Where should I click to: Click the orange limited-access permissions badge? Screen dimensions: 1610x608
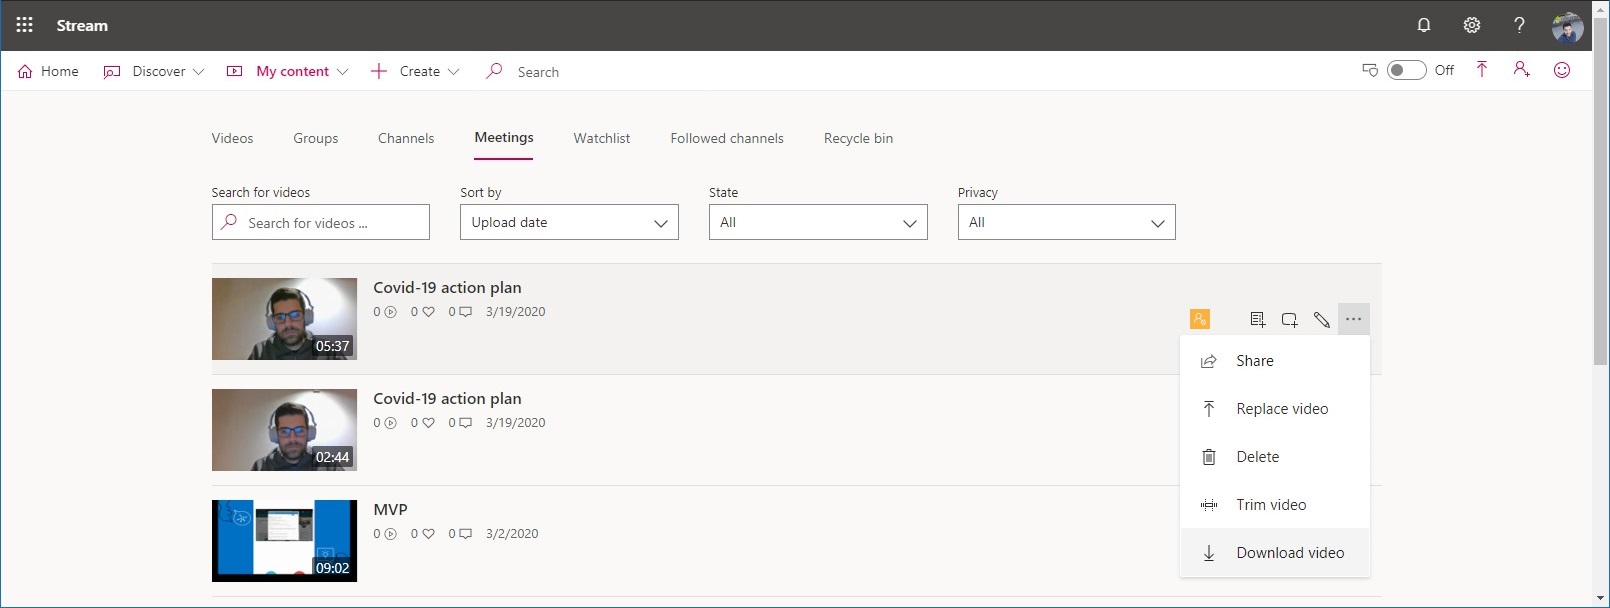(x=1200, y=319)
